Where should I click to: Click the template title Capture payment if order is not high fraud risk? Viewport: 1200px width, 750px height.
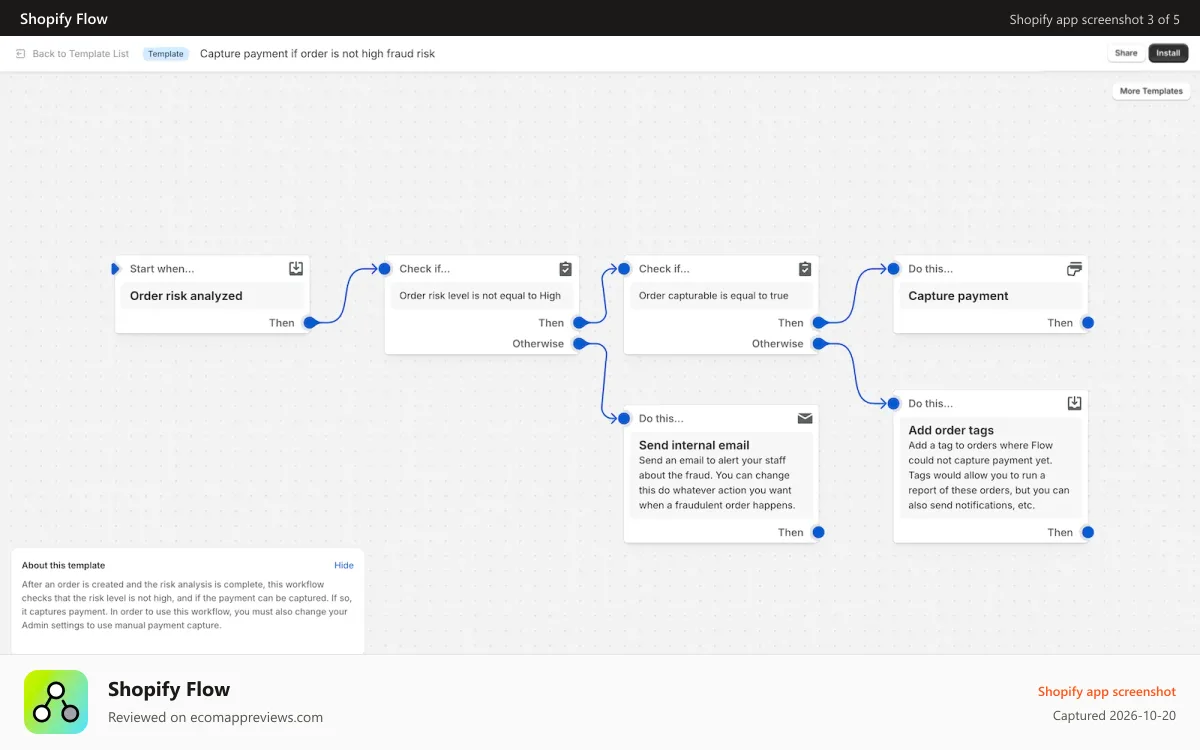(317, 54)
